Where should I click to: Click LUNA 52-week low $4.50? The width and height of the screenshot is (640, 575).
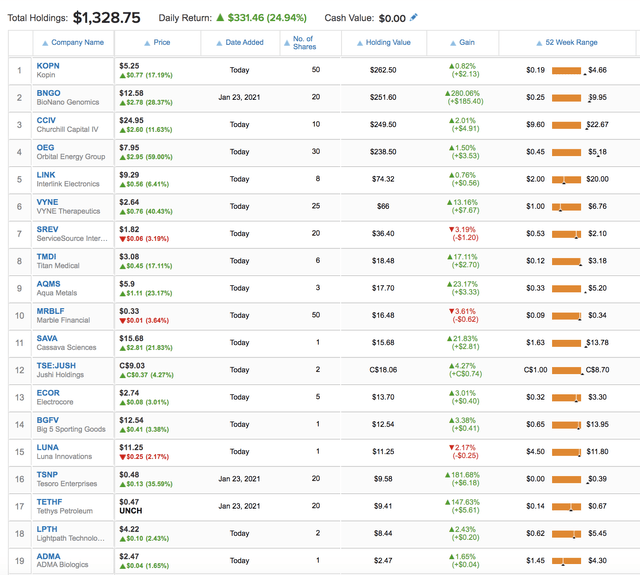tap(536, 451)
